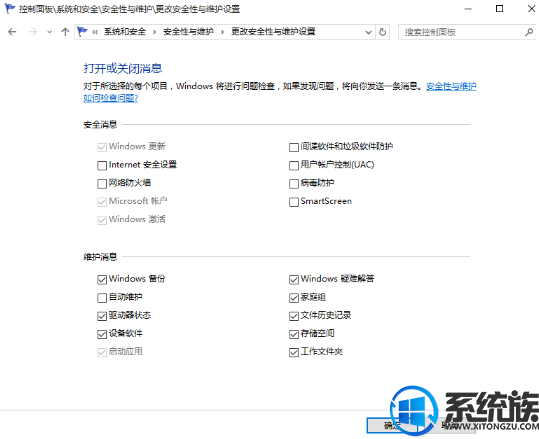Viewport: 539px width, 439px height.
Task: Click the greyed Windows 更新 checkbox
Action: (x=102, y=147)
